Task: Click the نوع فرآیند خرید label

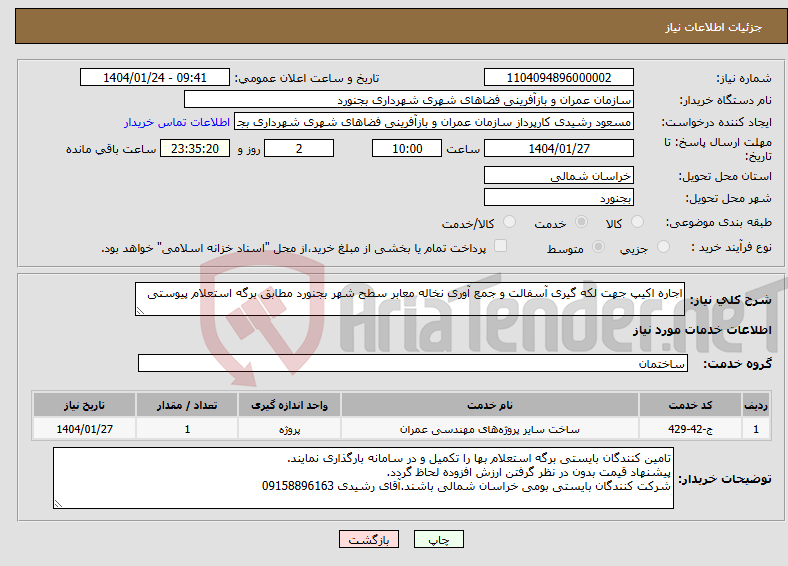Action: click(731, 247)
